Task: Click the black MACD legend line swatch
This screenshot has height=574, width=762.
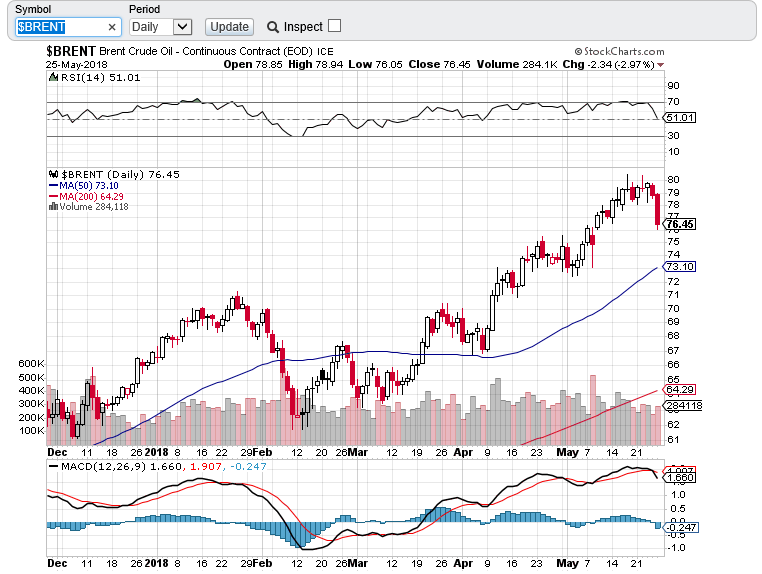Action: 53,467
